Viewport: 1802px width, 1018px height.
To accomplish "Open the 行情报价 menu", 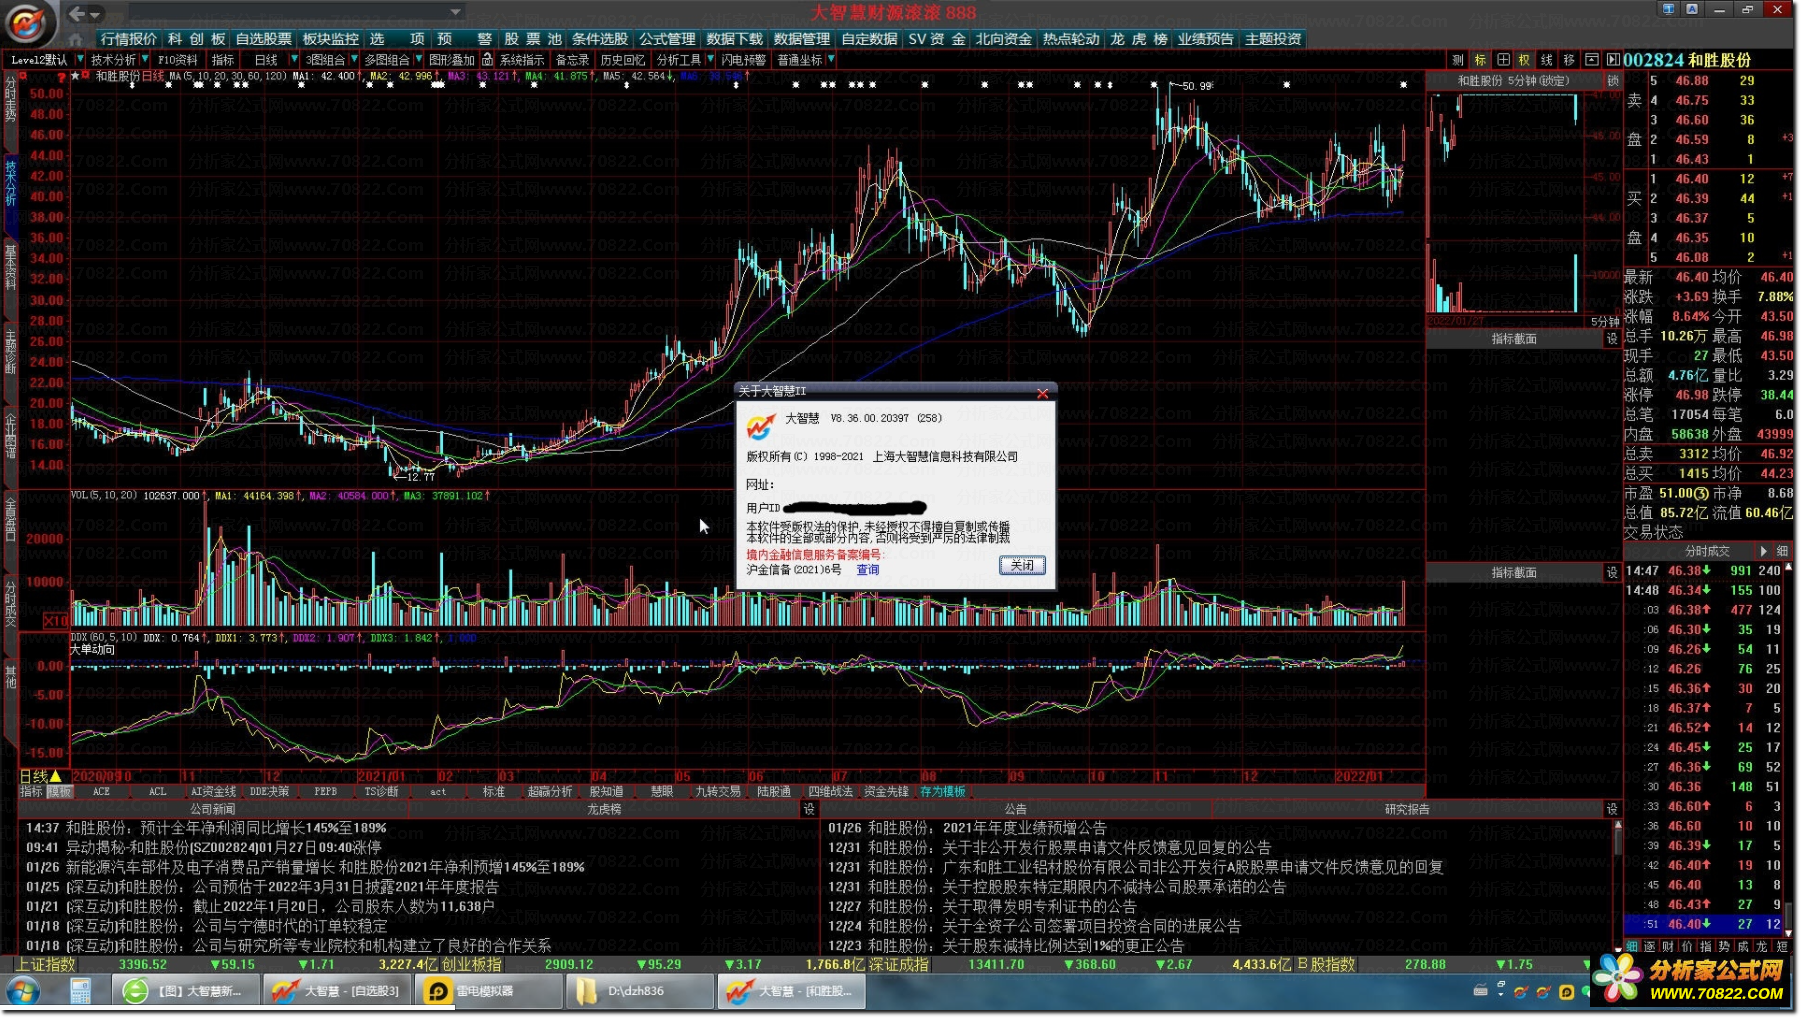I will (129, 39).
